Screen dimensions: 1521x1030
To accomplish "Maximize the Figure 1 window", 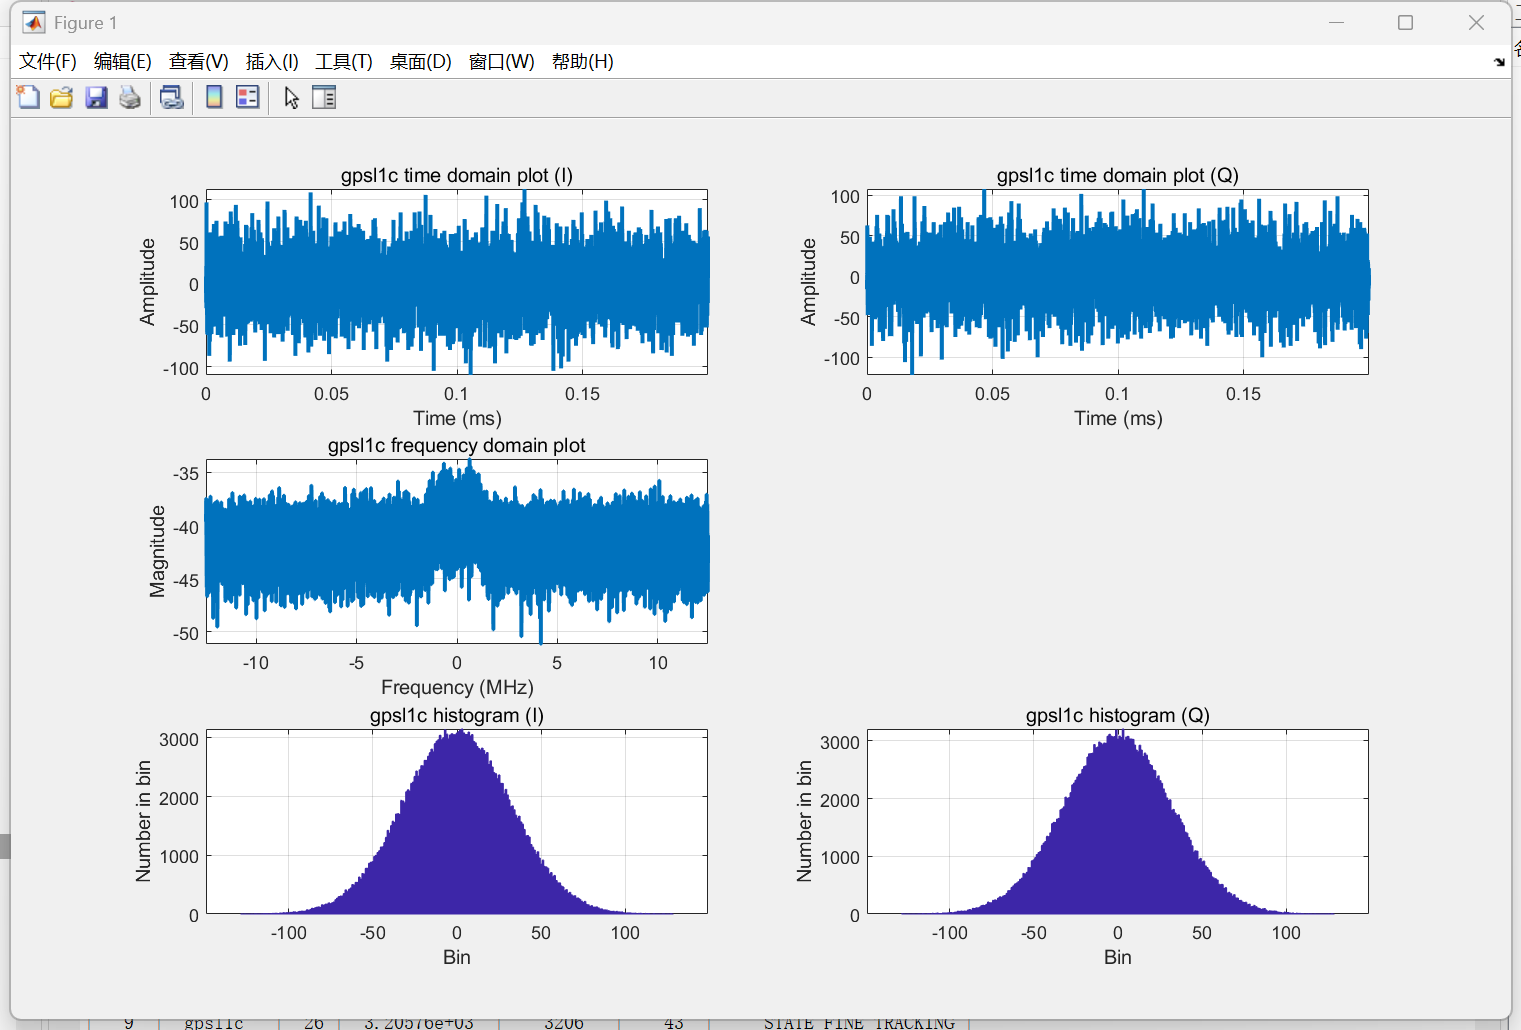I will (1405, 23).
